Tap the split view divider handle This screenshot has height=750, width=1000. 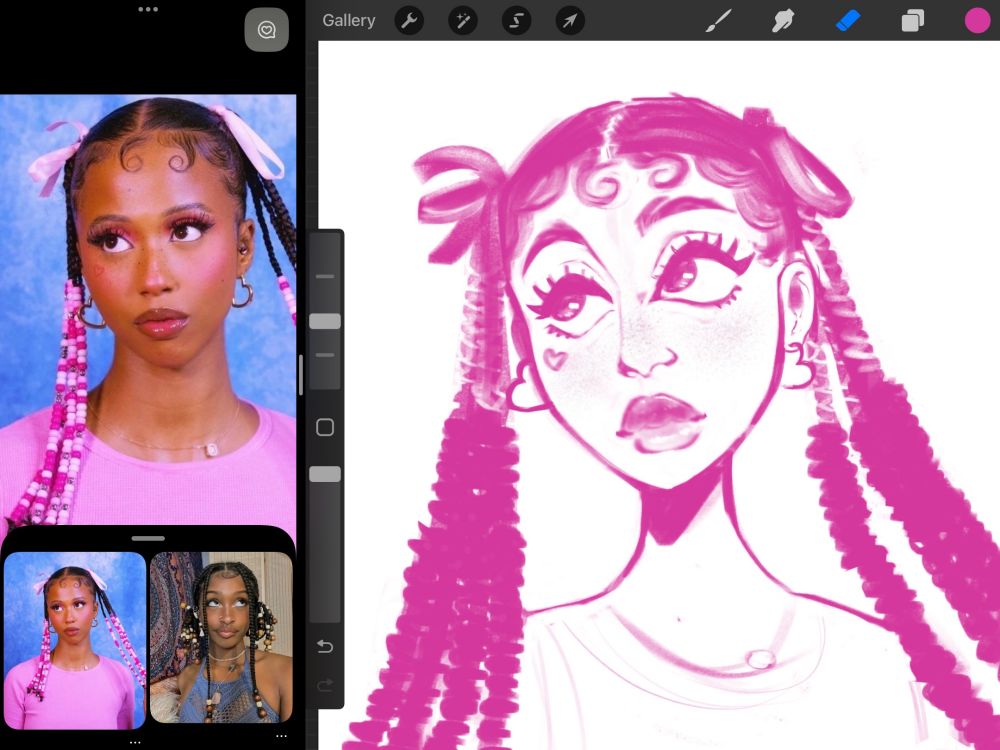(x=300, y=375)
